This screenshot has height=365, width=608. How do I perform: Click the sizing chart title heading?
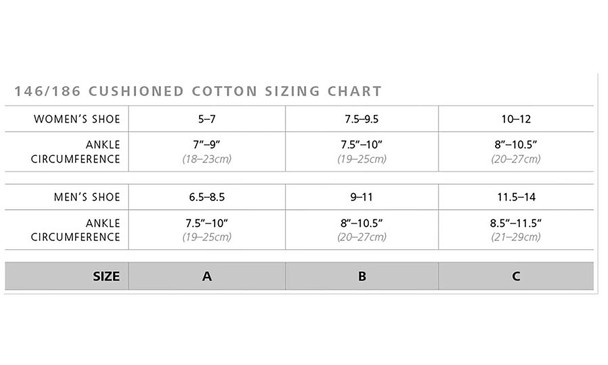(198, 91)
